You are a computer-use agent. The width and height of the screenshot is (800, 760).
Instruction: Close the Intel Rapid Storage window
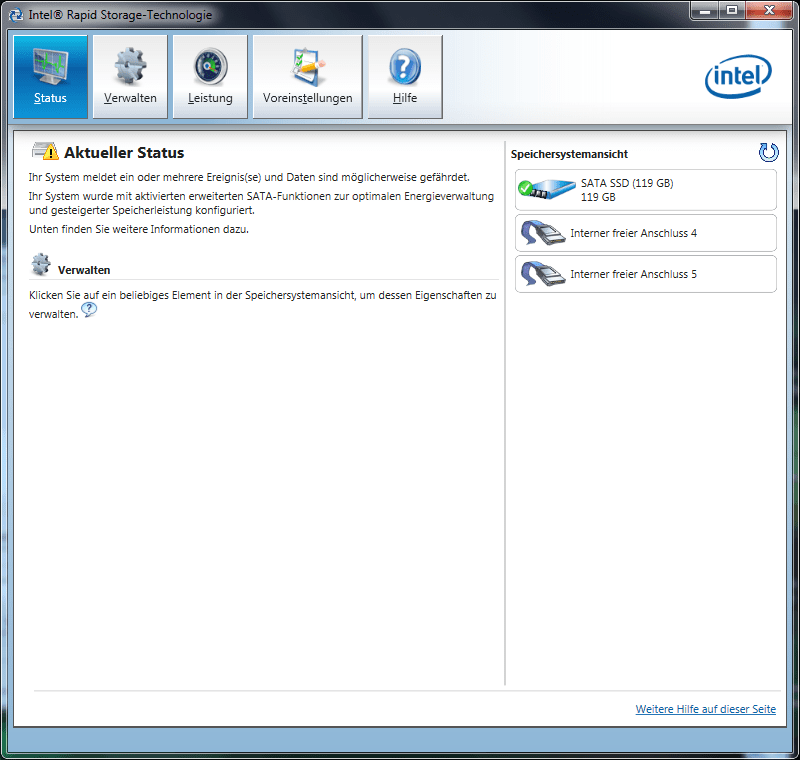769,10
